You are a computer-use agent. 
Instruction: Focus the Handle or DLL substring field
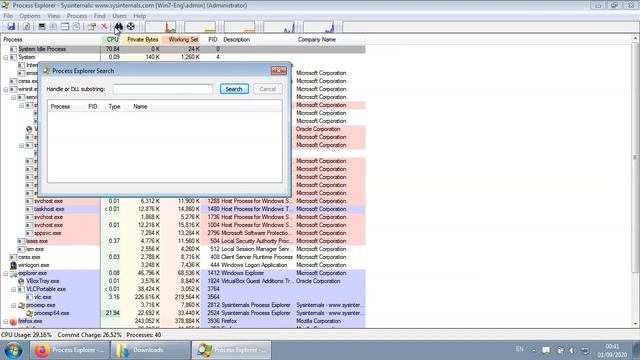[x=163, y=89]
